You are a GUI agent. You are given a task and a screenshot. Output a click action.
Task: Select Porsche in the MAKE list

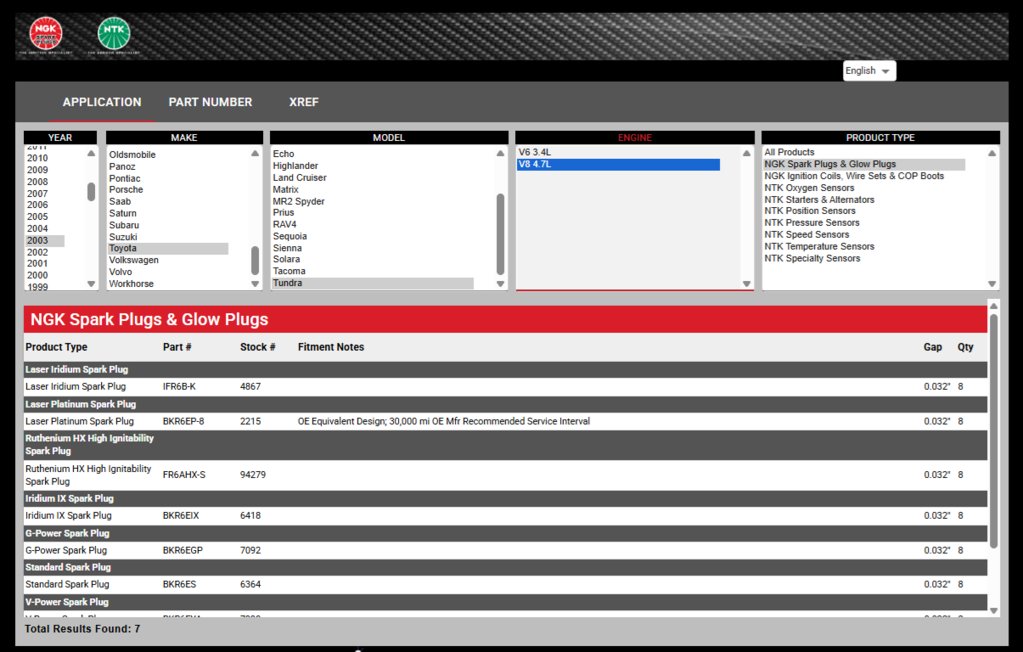coord(126,189)
